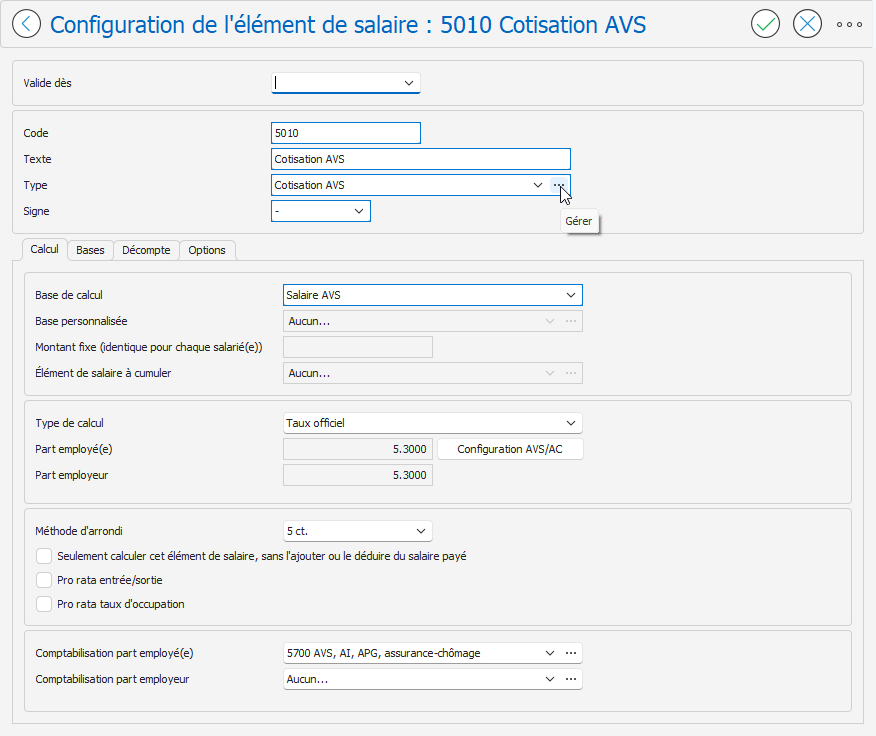Image resolution: width=876 pixels, height=736 pixels.
Task: Manage Base personnalisée with its ellipsis
Action: point(570,321)
